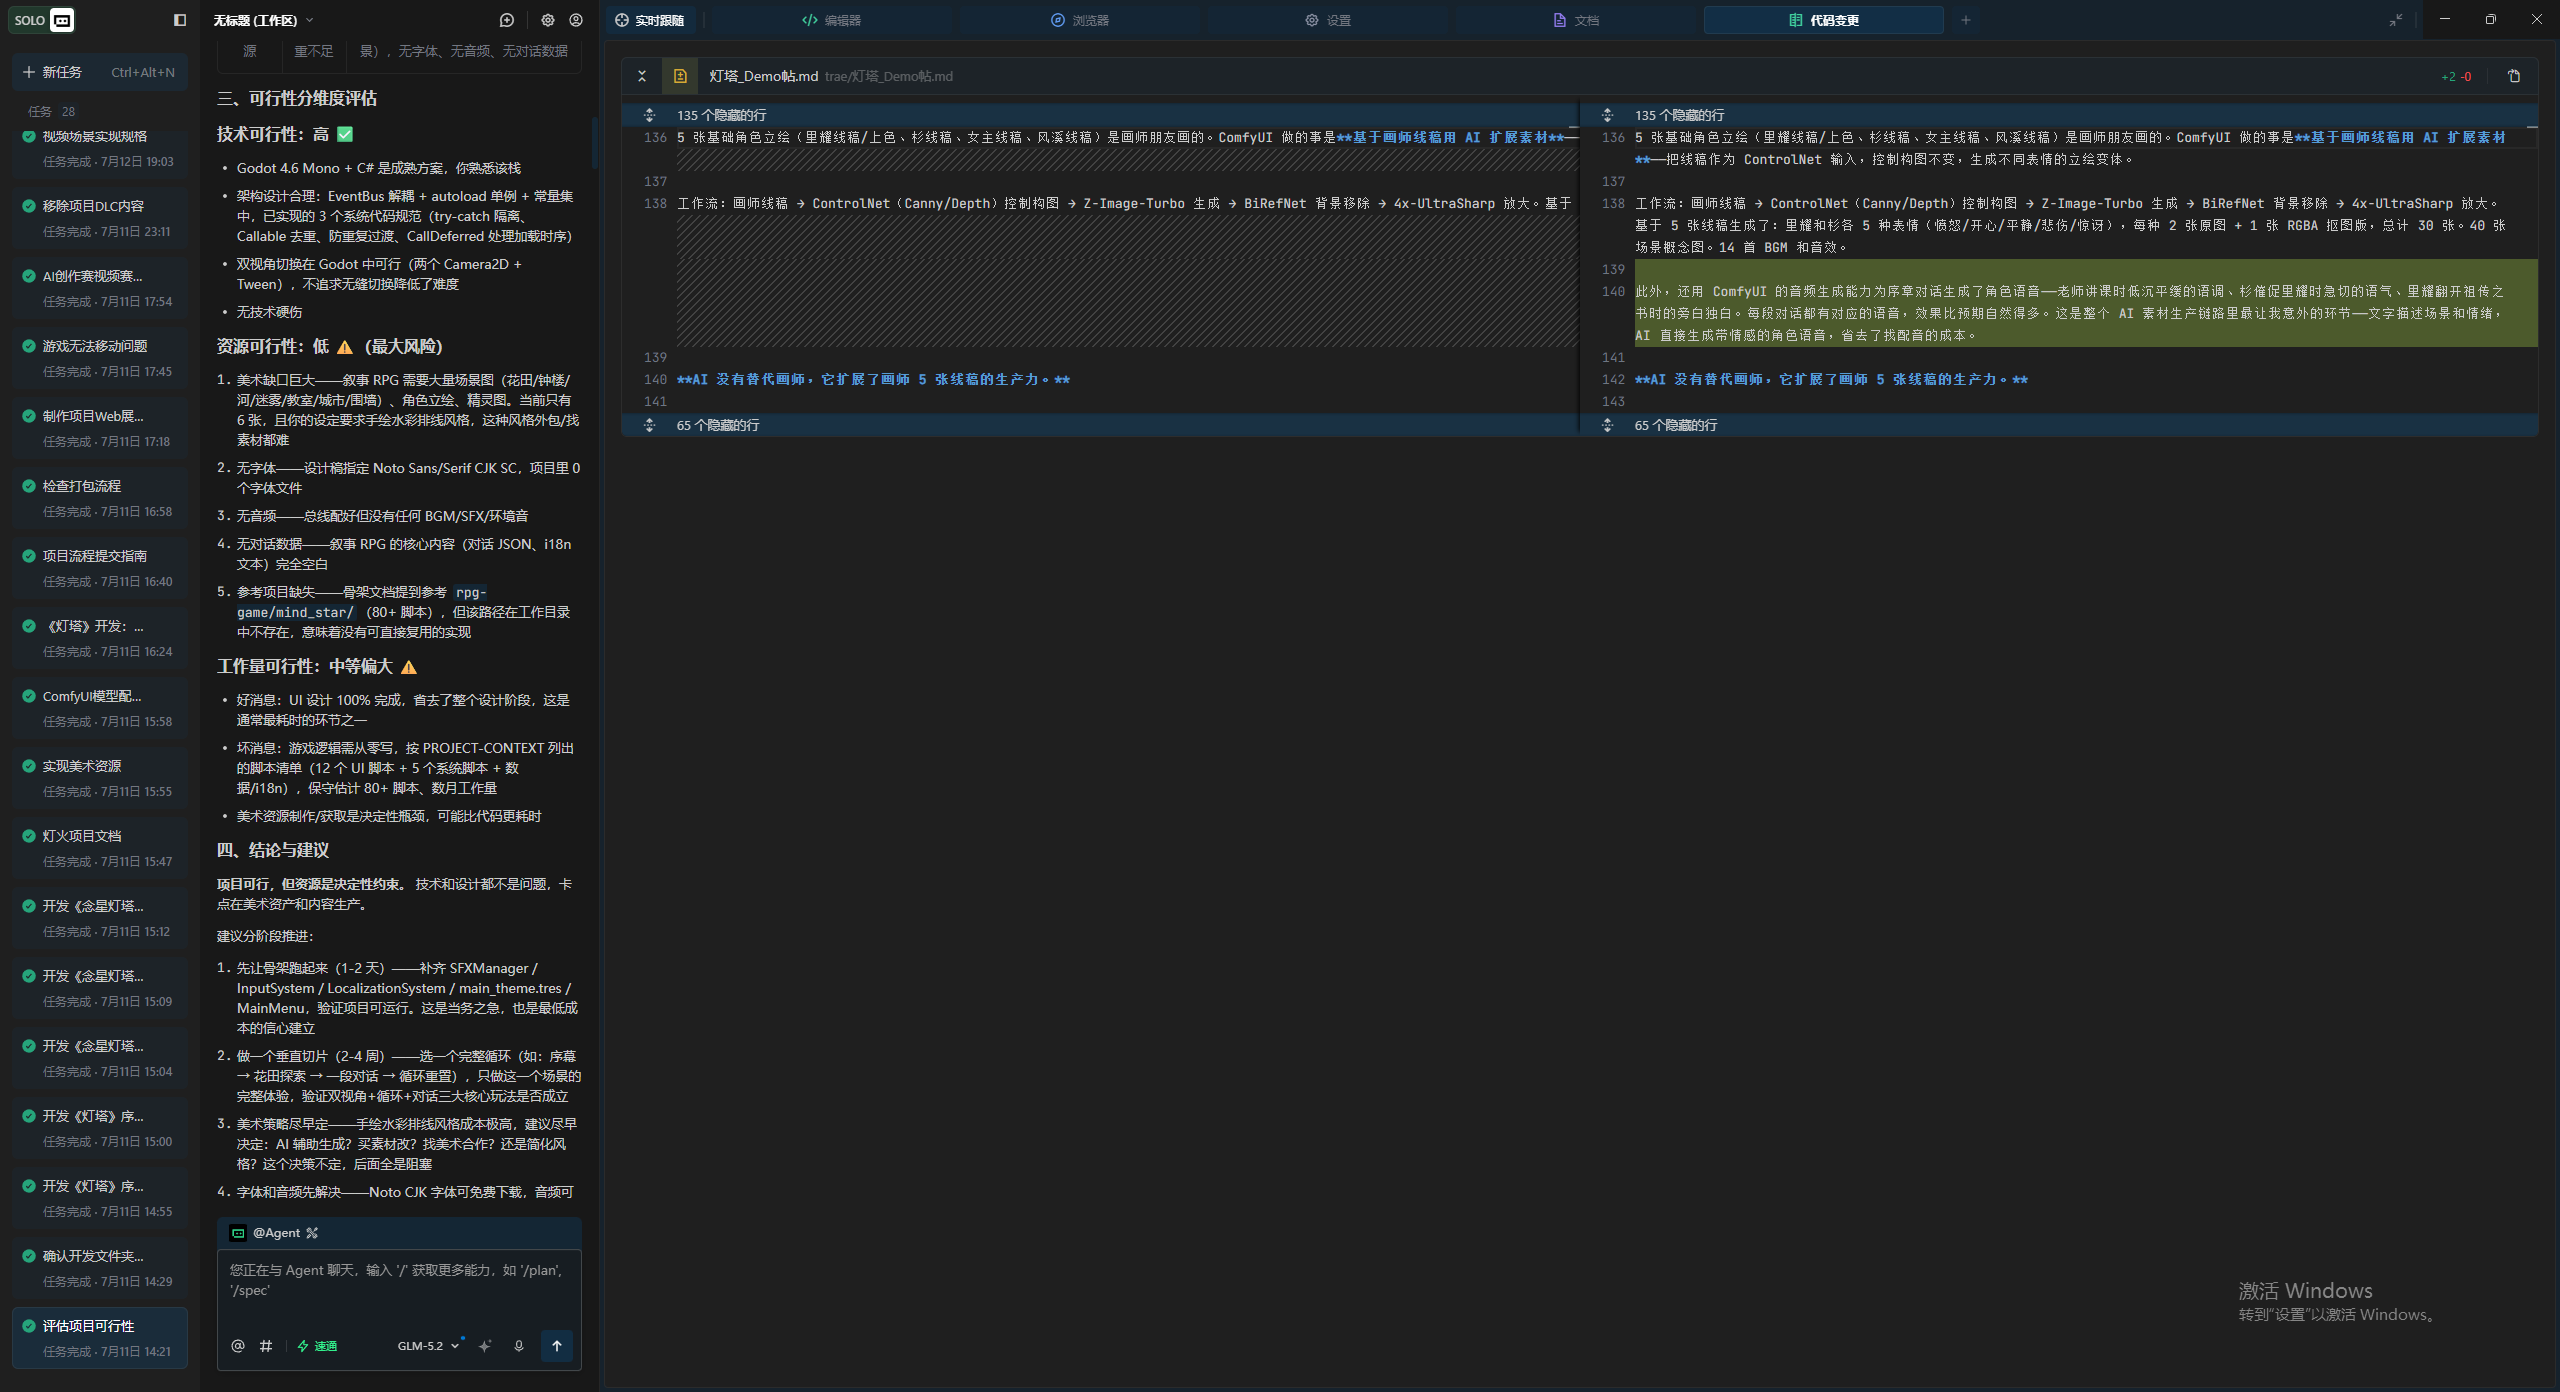The image size is (2560, 1392).
Task: Click the 任务 28 count label
Action: point(52,112)
